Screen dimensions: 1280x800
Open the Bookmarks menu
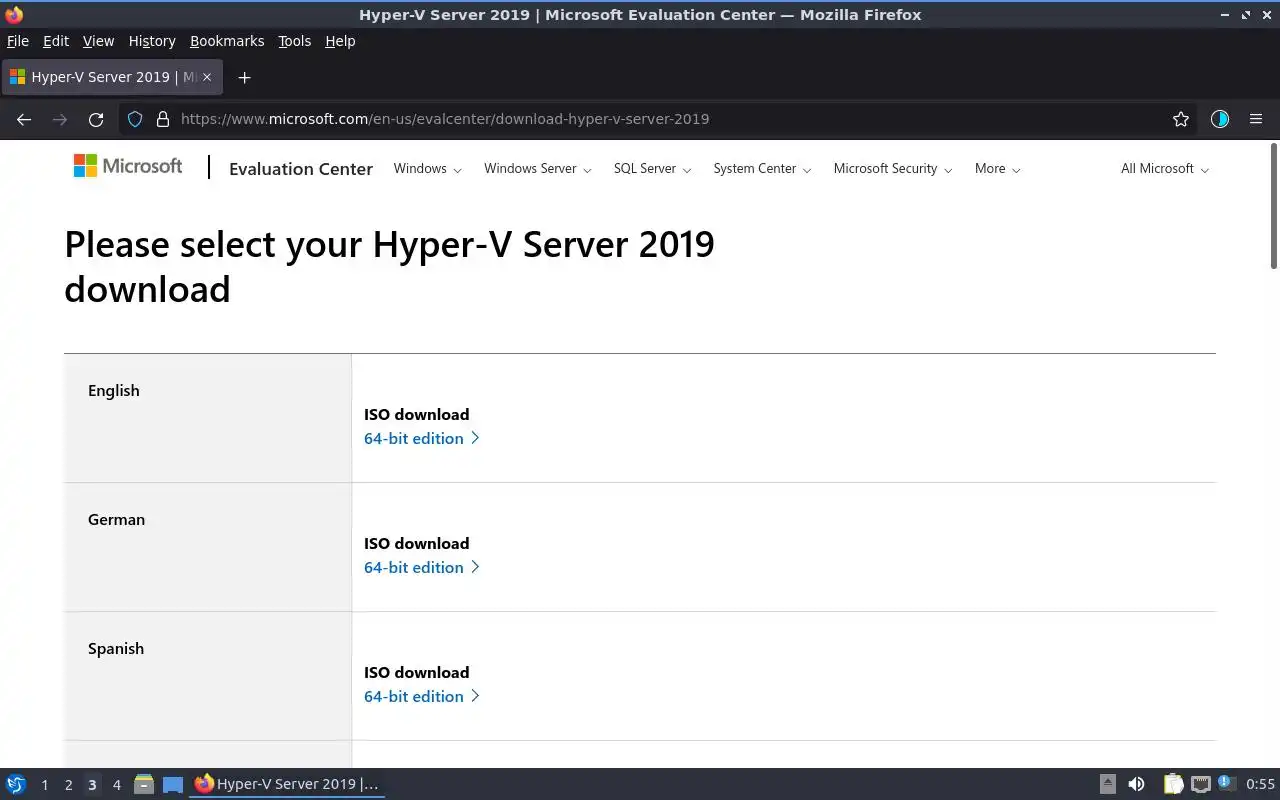(x=227, y=41)
